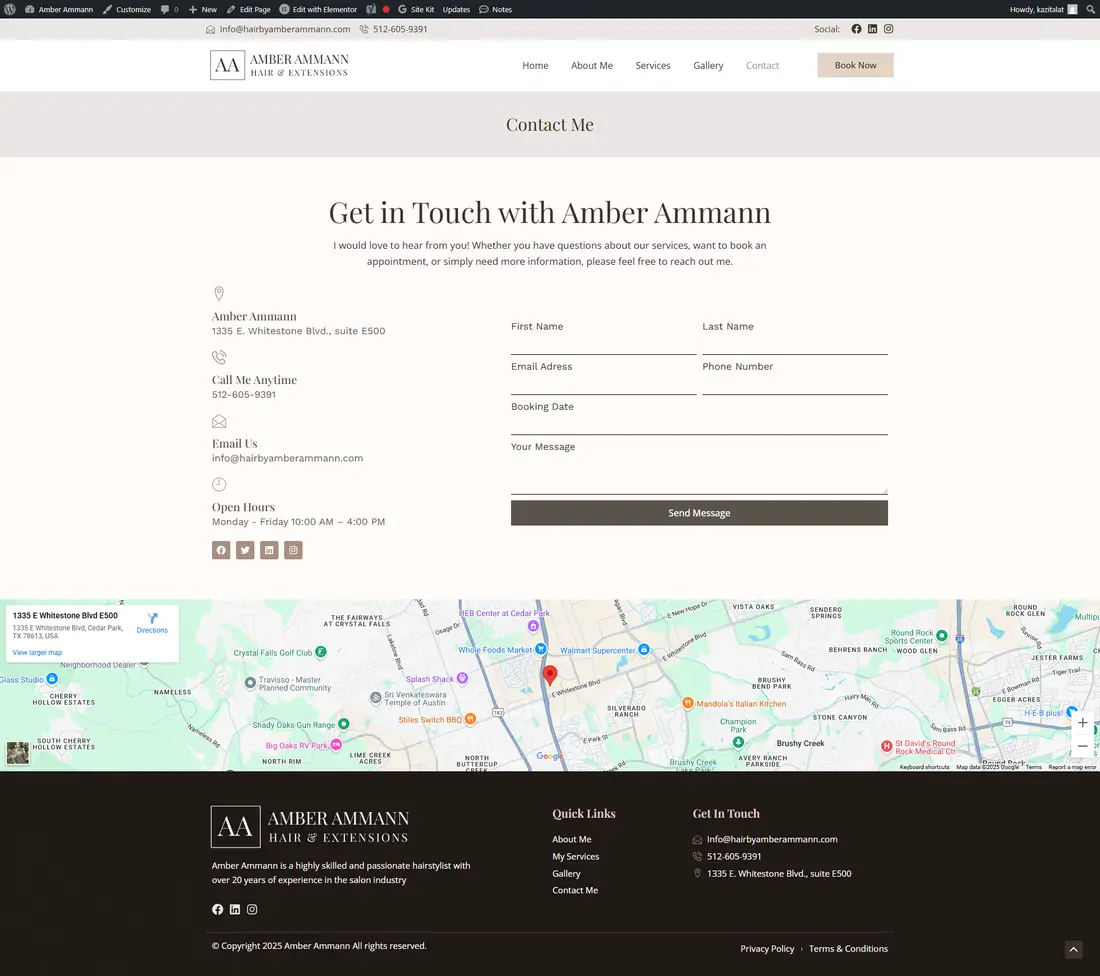Screen dimensions: 1100x976
Task: Click the location pin icon above address
Action: click(219, 293)
